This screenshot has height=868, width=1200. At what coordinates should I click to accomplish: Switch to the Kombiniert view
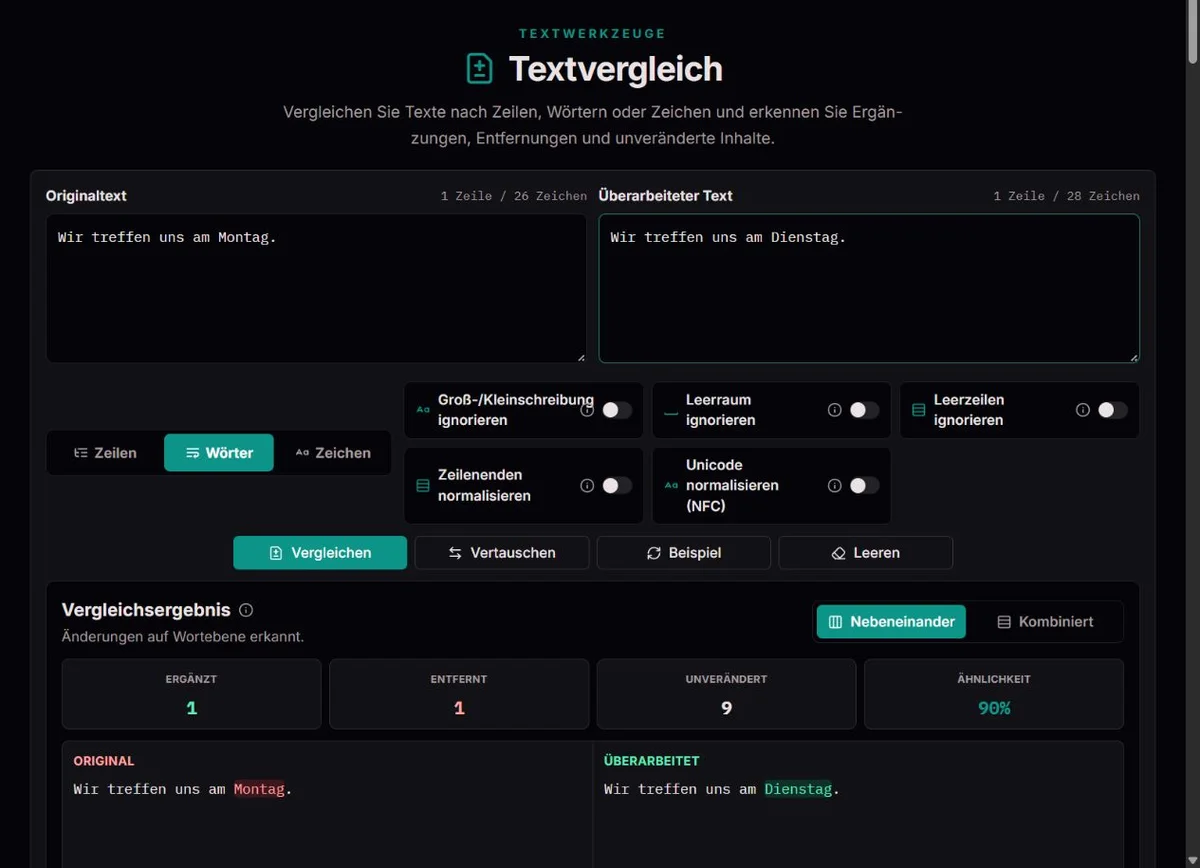point(1045,622)
